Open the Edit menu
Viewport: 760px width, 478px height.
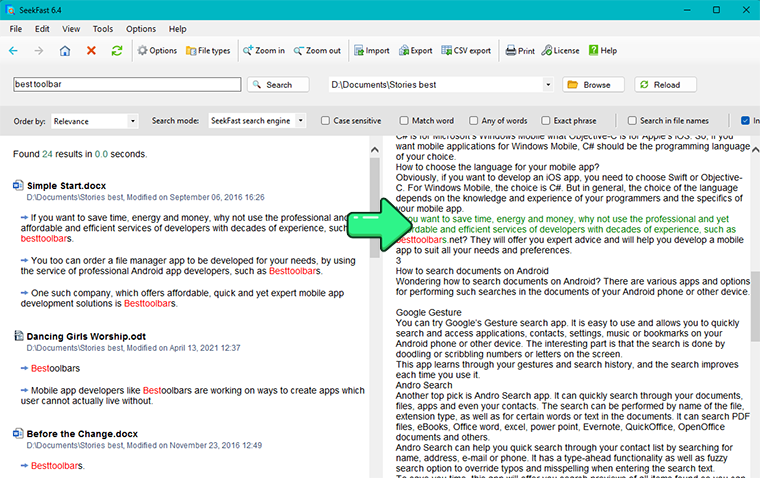tap(42, 29)
